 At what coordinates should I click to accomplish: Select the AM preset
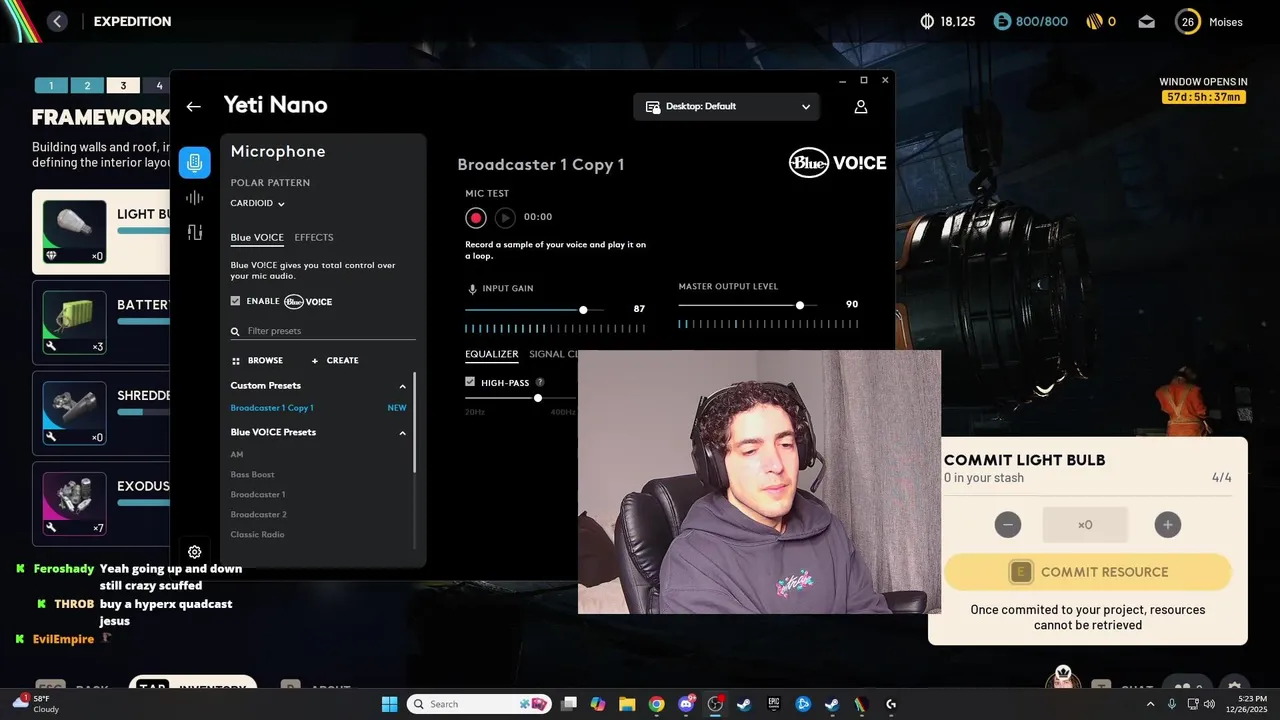click(237, 455)
